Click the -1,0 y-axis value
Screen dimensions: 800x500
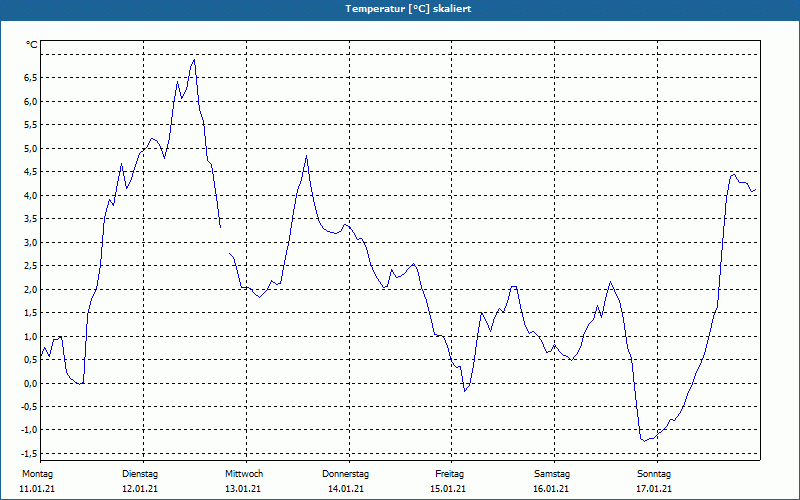(29, 430)
